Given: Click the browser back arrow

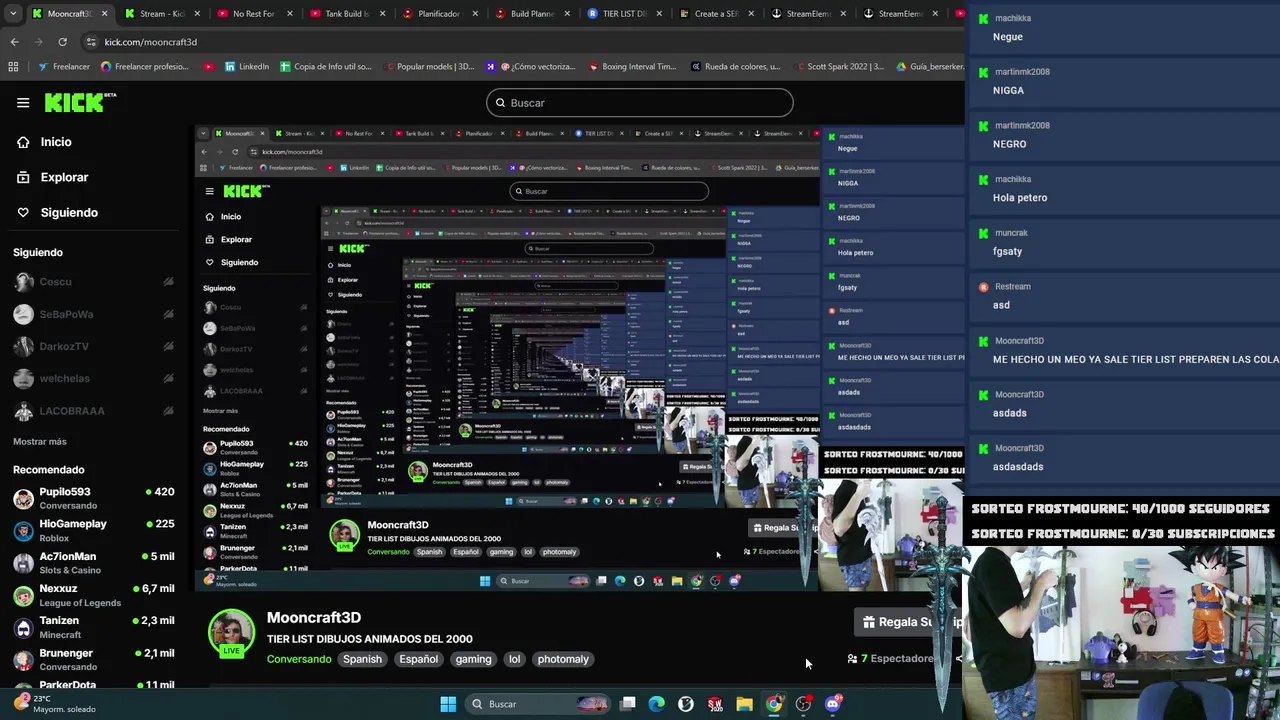Looking at the screenshot, I should point(14,42).
